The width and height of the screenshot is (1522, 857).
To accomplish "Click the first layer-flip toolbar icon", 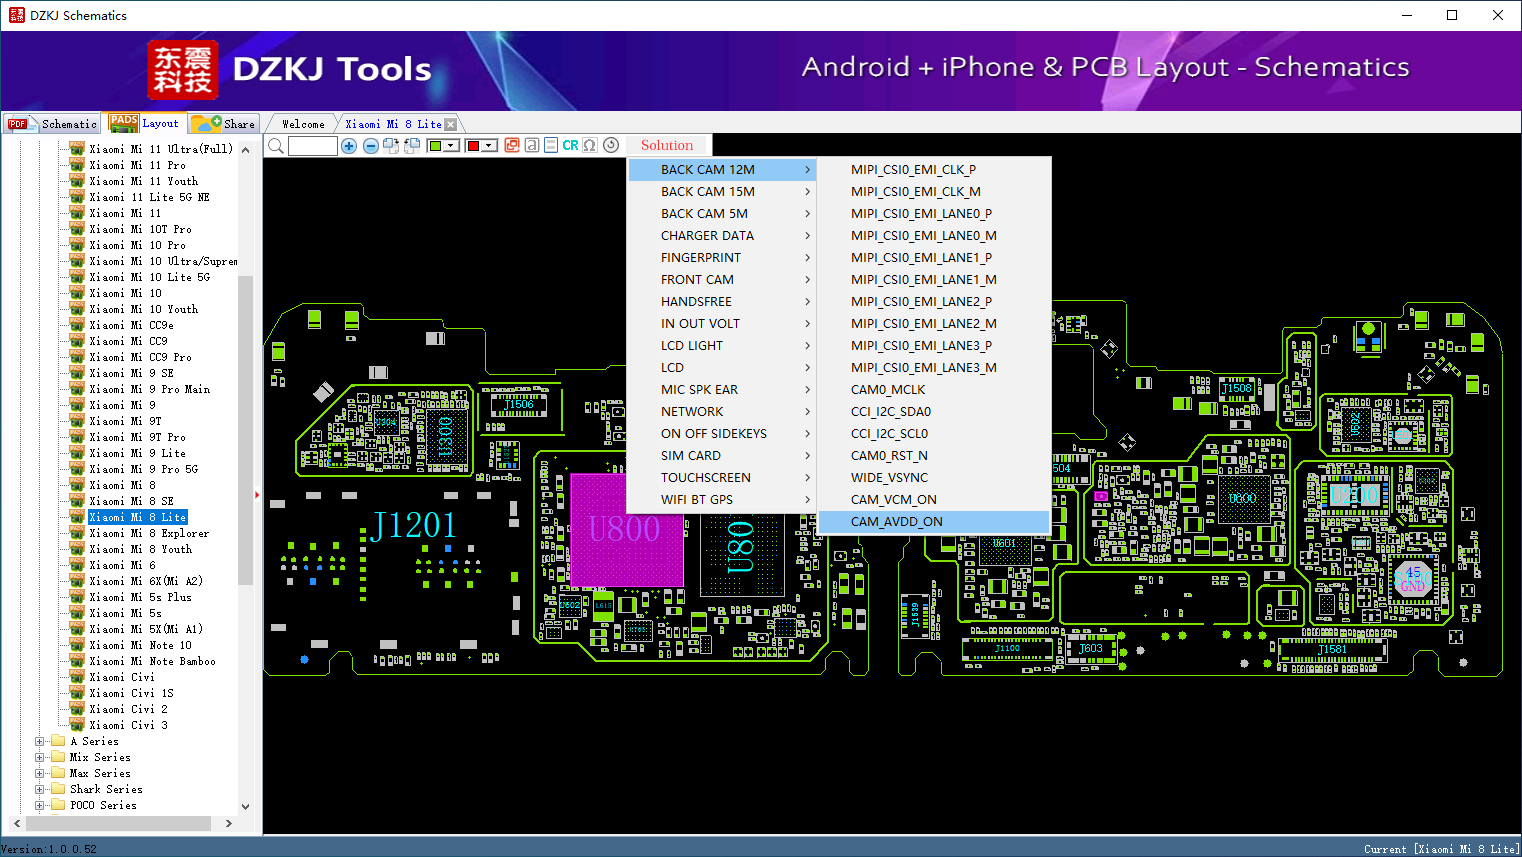I will [391, 146].
